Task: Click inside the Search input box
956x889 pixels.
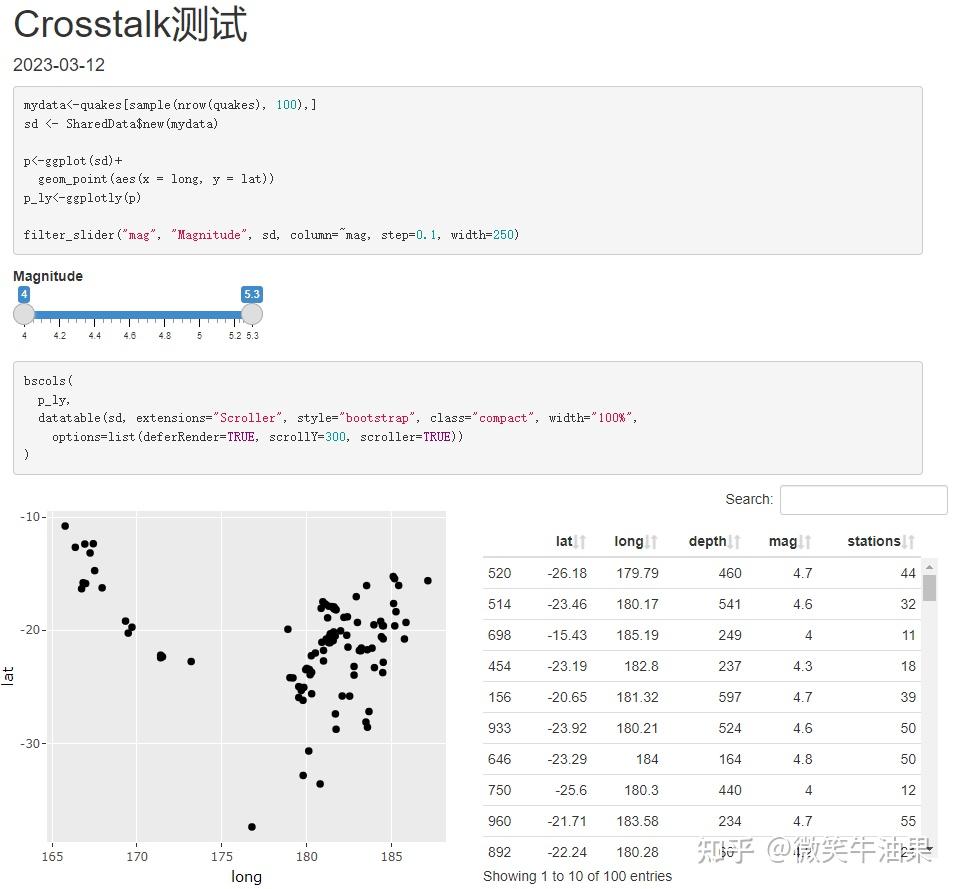Action: [862, 499]
